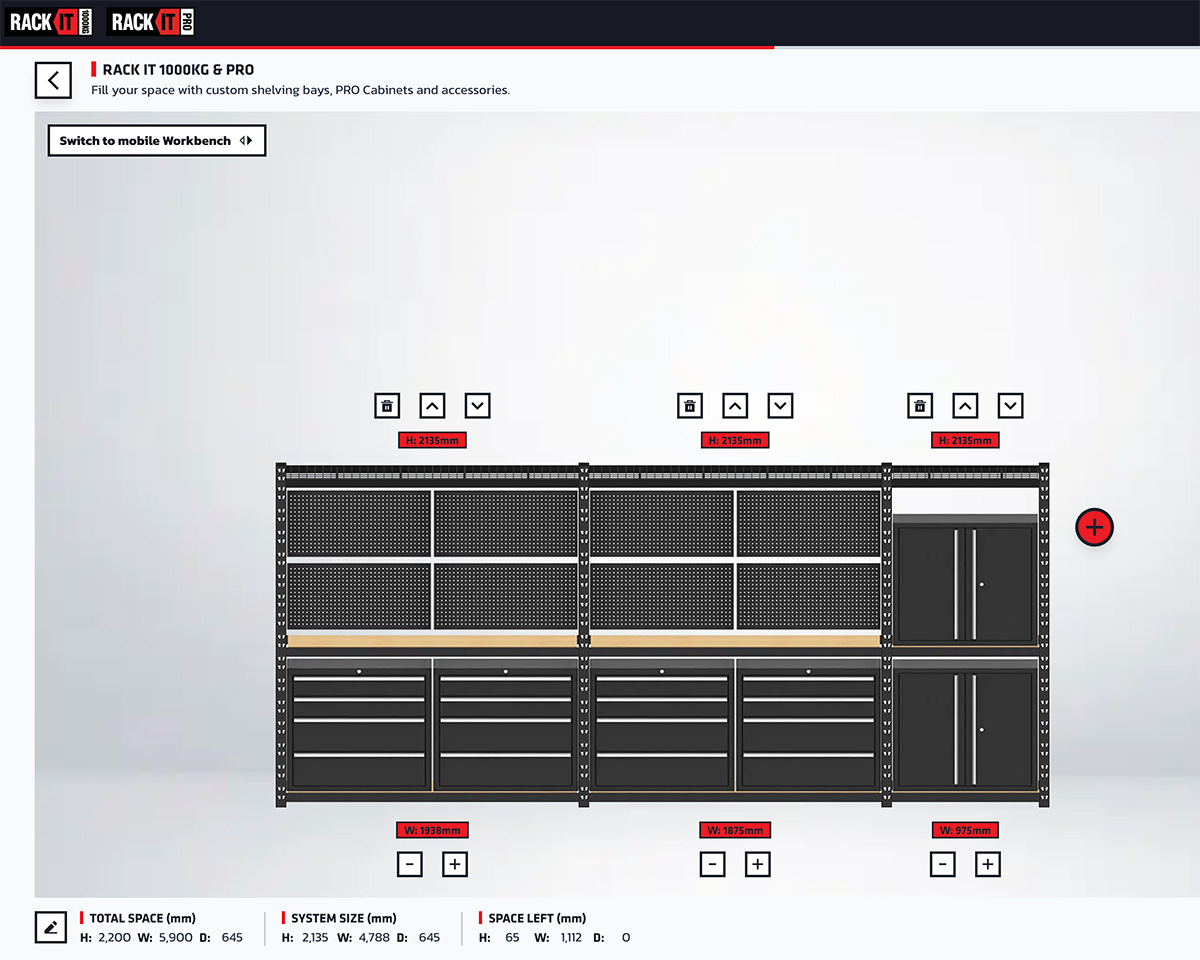Decrease height of the left bay
Screen dimensions: 1200x960
point(478,406)
